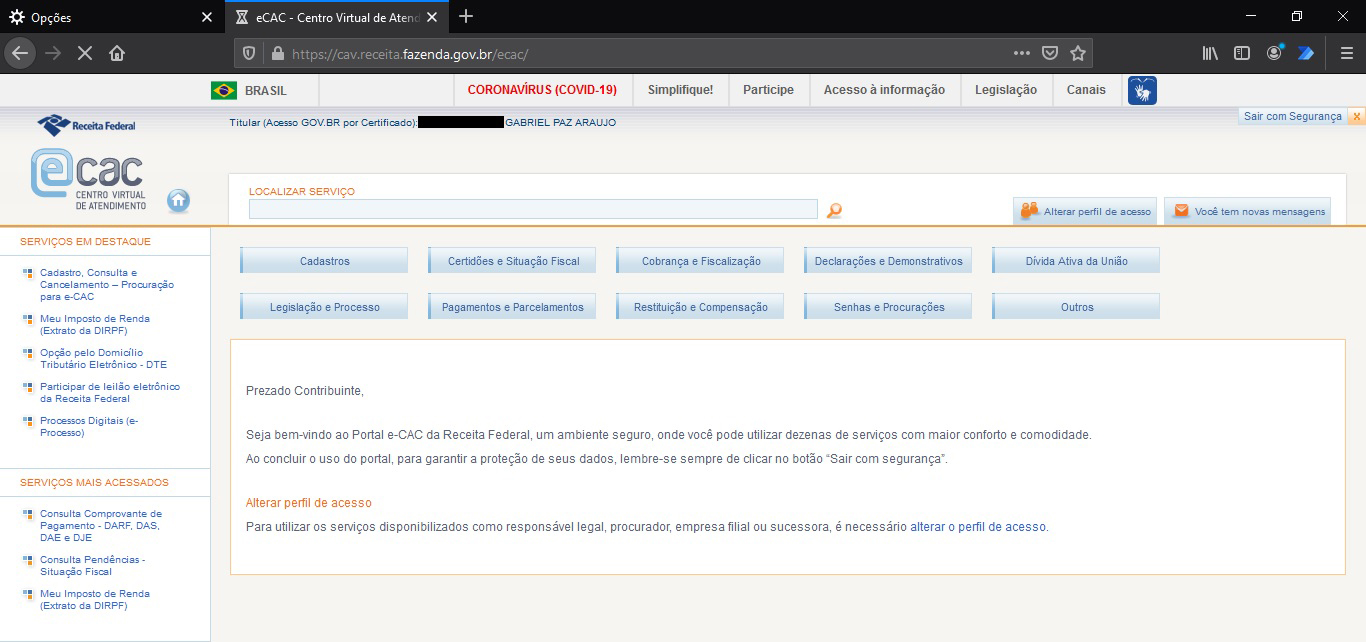Click the e-CAC home icon

[x=178, y=200]
